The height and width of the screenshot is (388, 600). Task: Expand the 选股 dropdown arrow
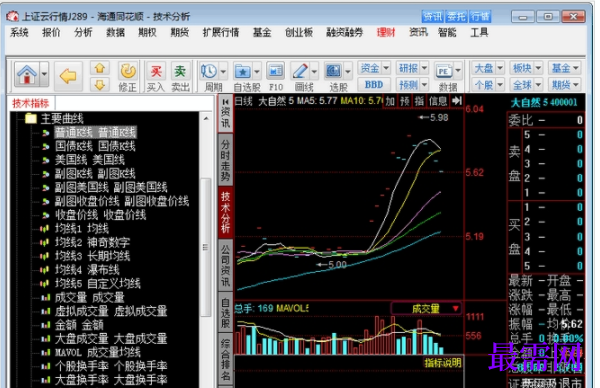click(348, 72)
